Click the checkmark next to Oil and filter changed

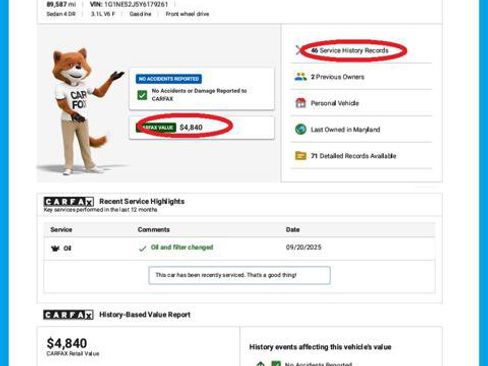tap(143, 248)
